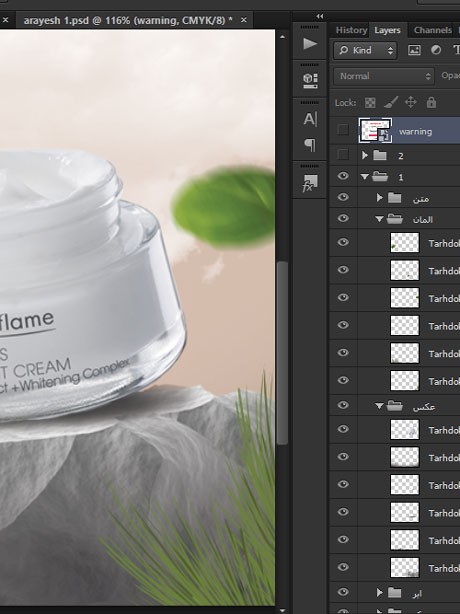Collapse the panel dock using double arrows

point(320,16)
